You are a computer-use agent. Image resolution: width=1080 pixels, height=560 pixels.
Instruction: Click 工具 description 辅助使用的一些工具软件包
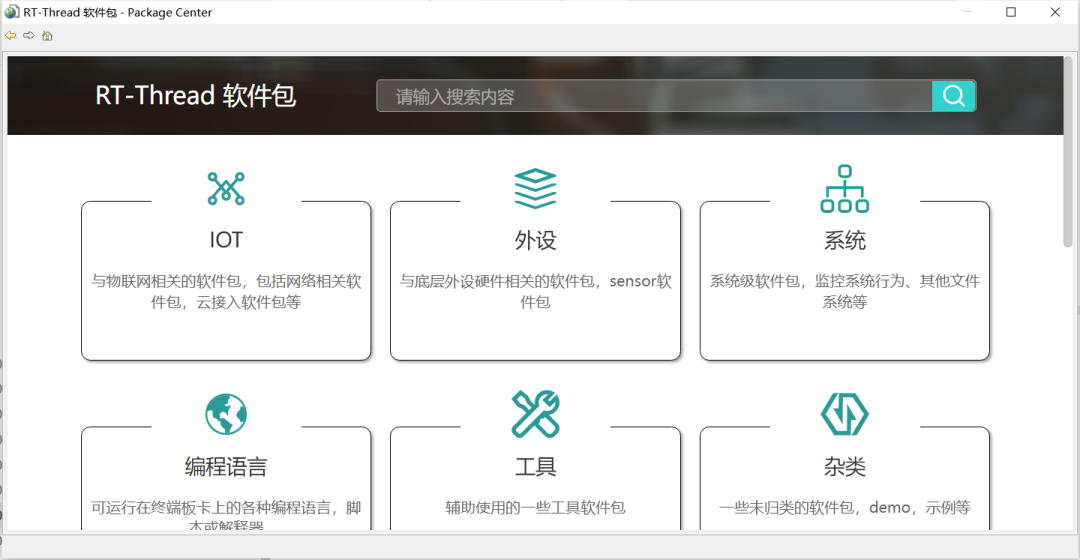[535, 508]
